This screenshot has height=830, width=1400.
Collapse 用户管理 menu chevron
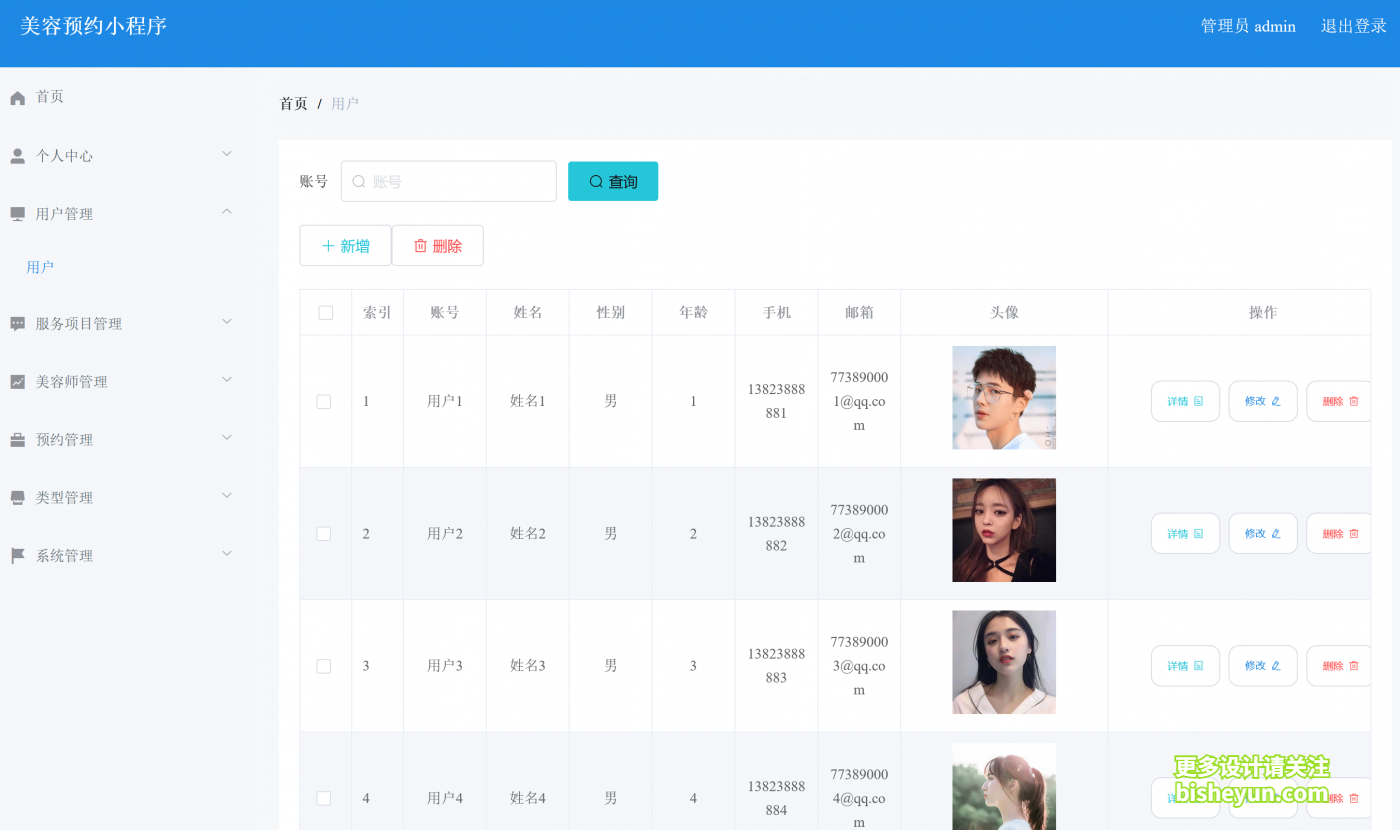(227, 212)
